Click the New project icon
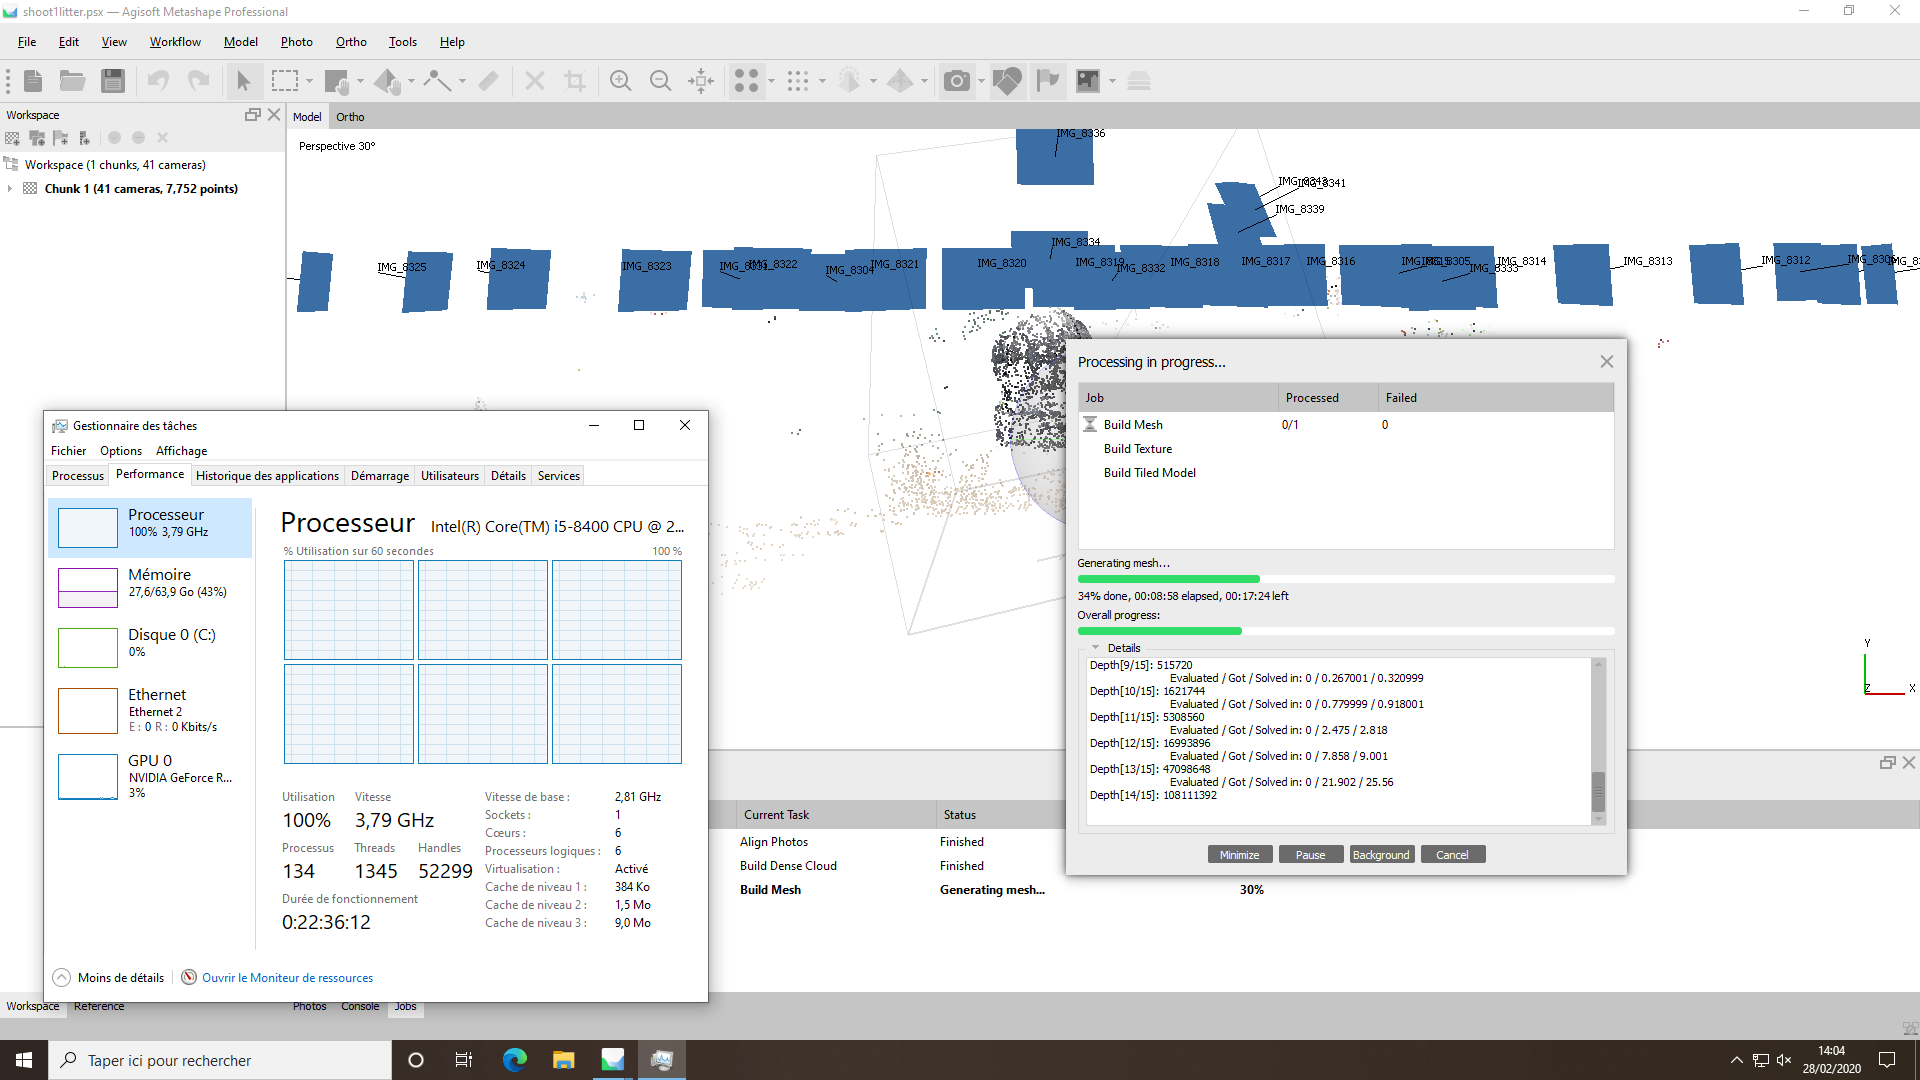The width and height of the screenshot is (1920, 1080). point(33,81)
